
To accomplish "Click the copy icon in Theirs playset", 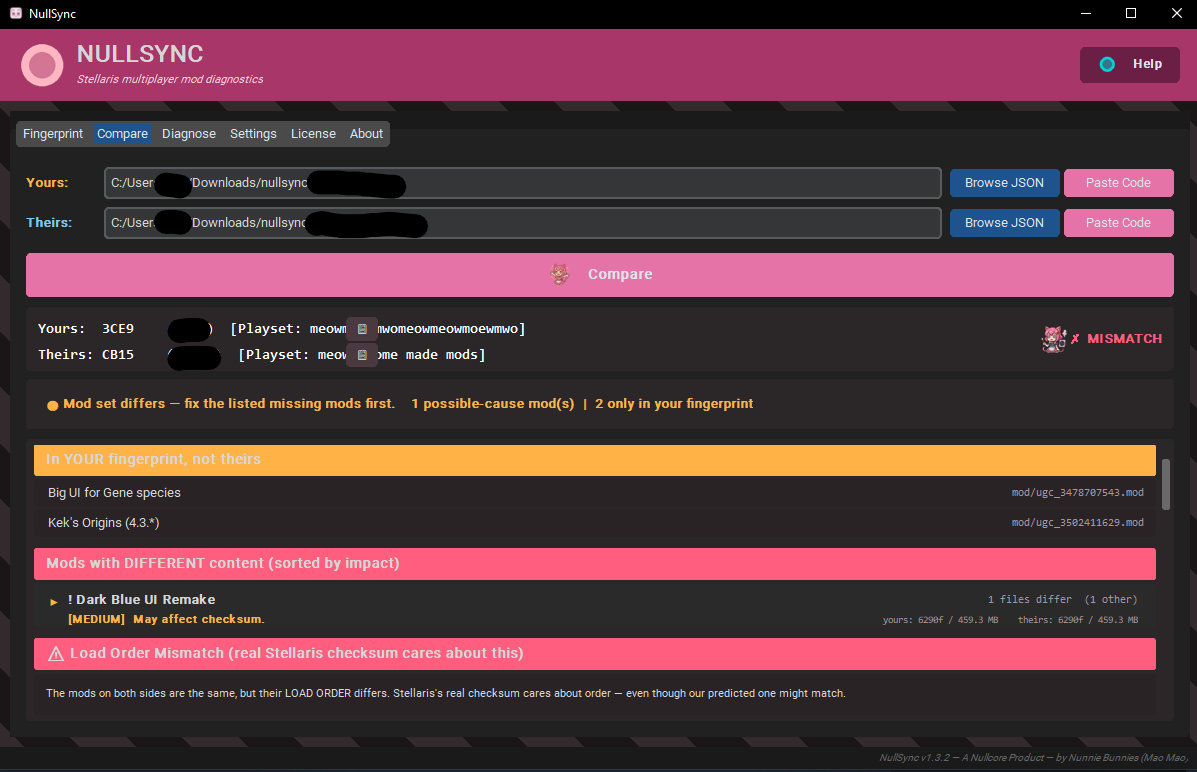I will click(362, 355).
